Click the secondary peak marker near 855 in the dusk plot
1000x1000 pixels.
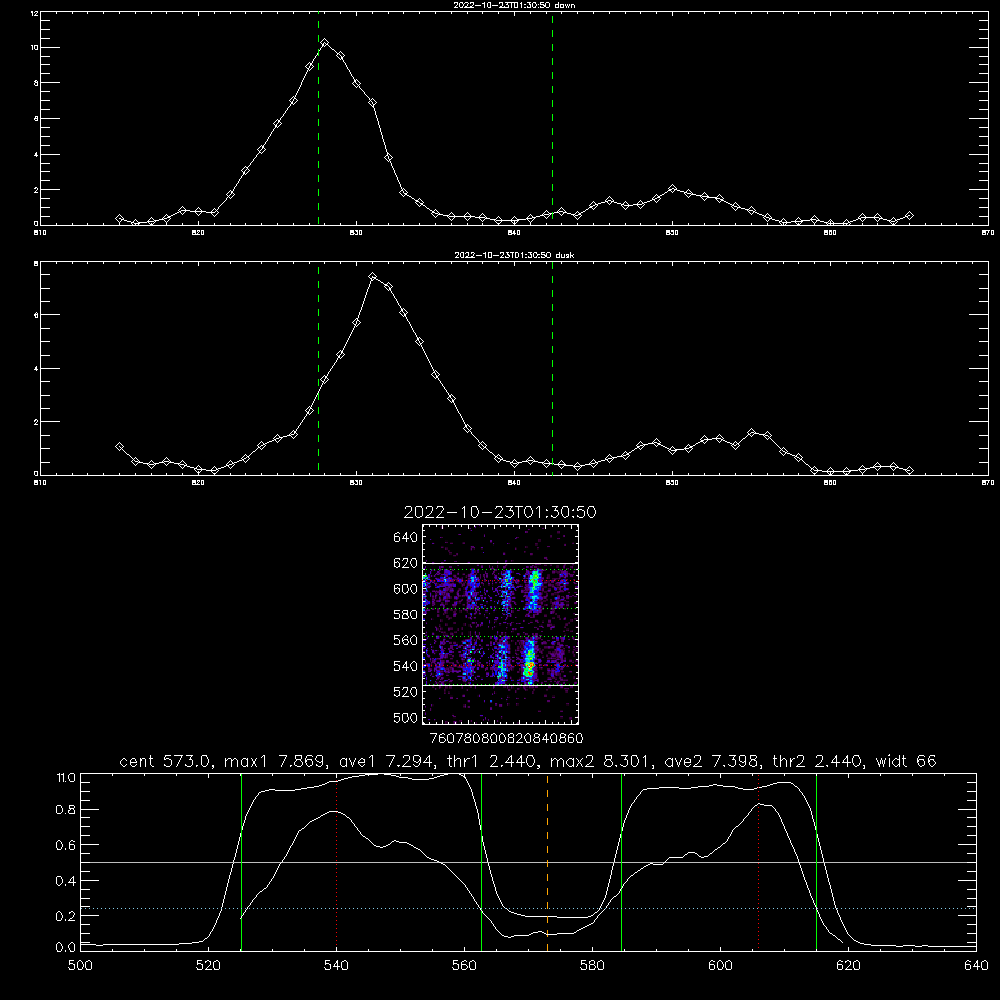pyautogui.click(x=751, y=432)
